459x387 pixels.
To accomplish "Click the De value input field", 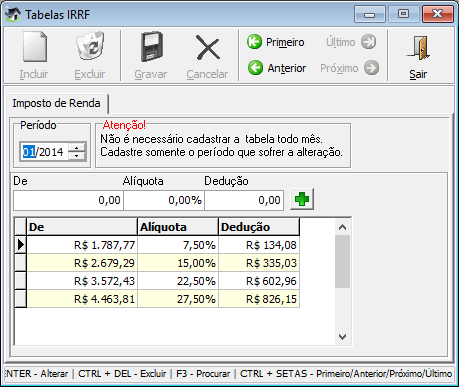I will [x=68, y=200].
